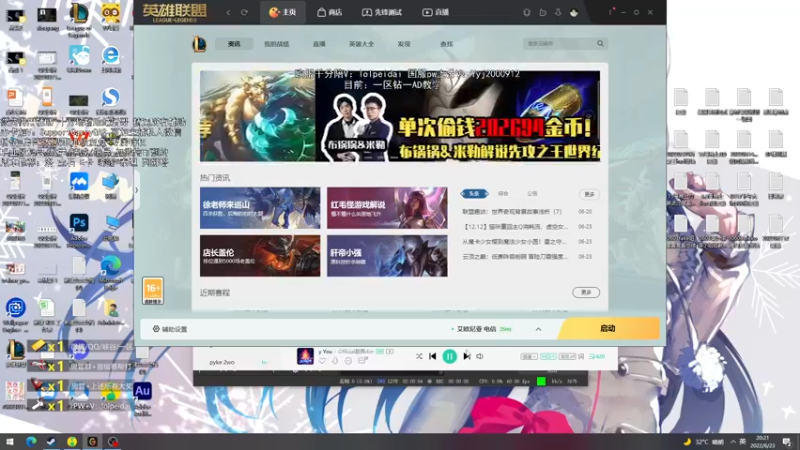Screen dimensions: 800x450
Task: Open the 先锋测试 tab
Action: tap(382, 12)
